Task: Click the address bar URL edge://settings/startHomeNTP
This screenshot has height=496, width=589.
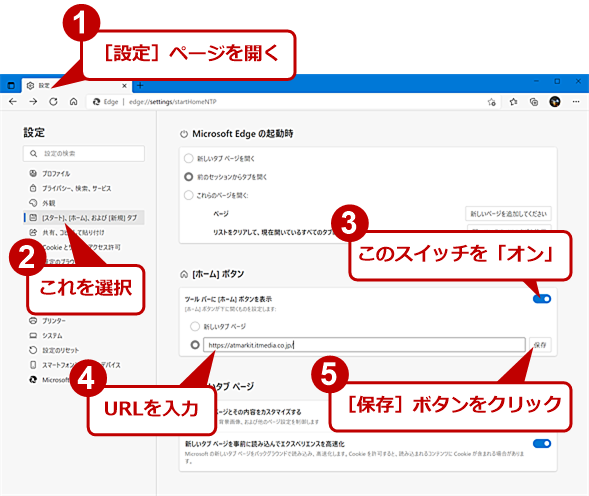Action: pyautogui.click(x=173, y=102)
